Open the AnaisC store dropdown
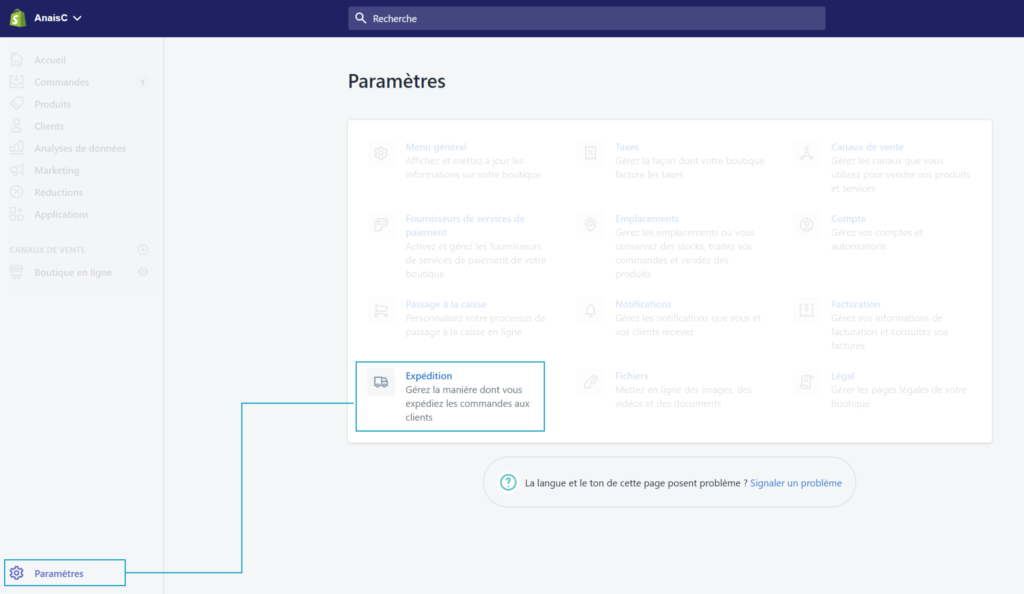The height and width of the screenshot is (594, 1024). click(x=58, y=18)
